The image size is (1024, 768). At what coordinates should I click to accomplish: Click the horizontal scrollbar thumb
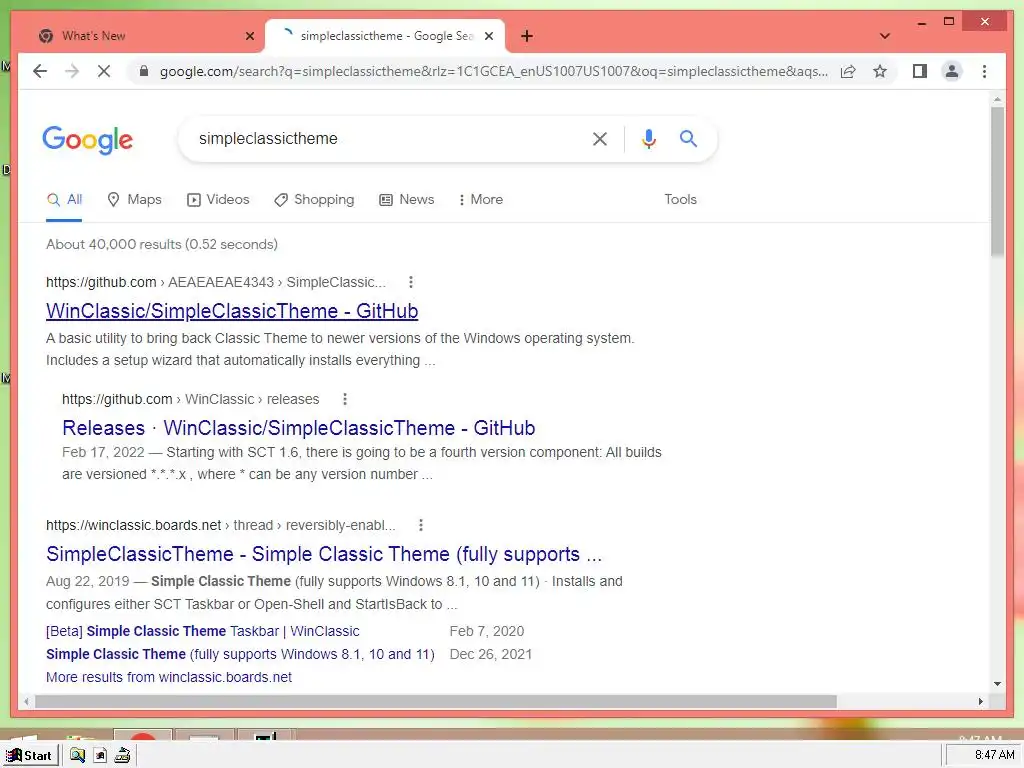click(x=436, y=701)
